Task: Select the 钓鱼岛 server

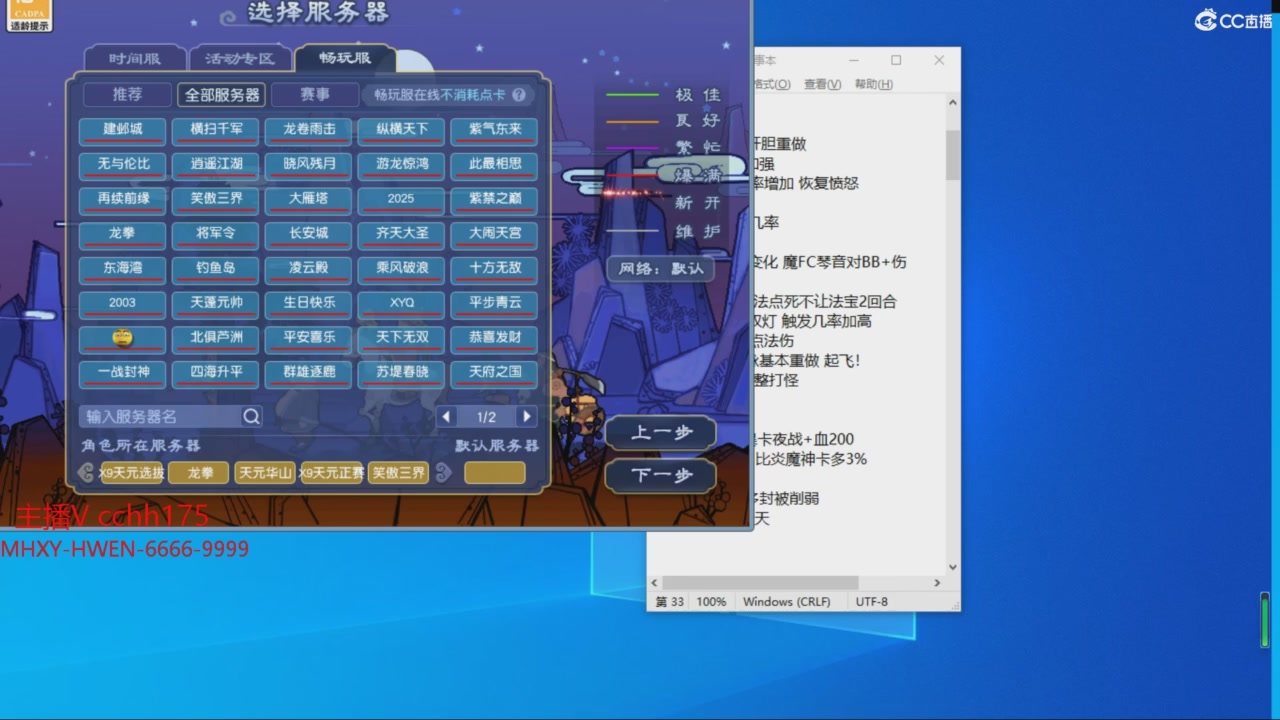Action: (x=216, y=269)
